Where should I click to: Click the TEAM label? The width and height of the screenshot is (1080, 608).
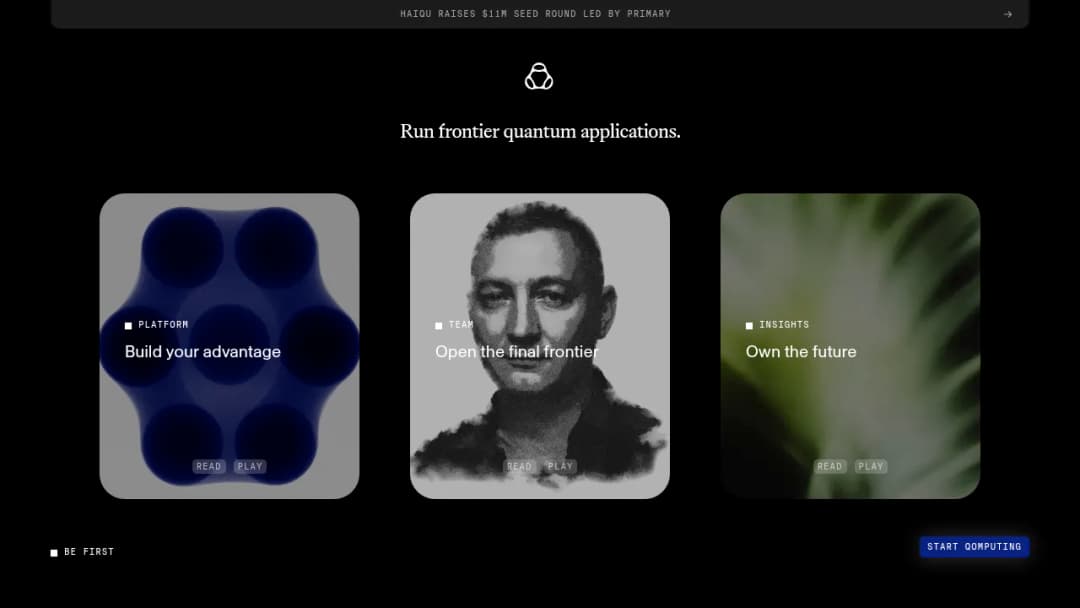(x=461, y=324)
